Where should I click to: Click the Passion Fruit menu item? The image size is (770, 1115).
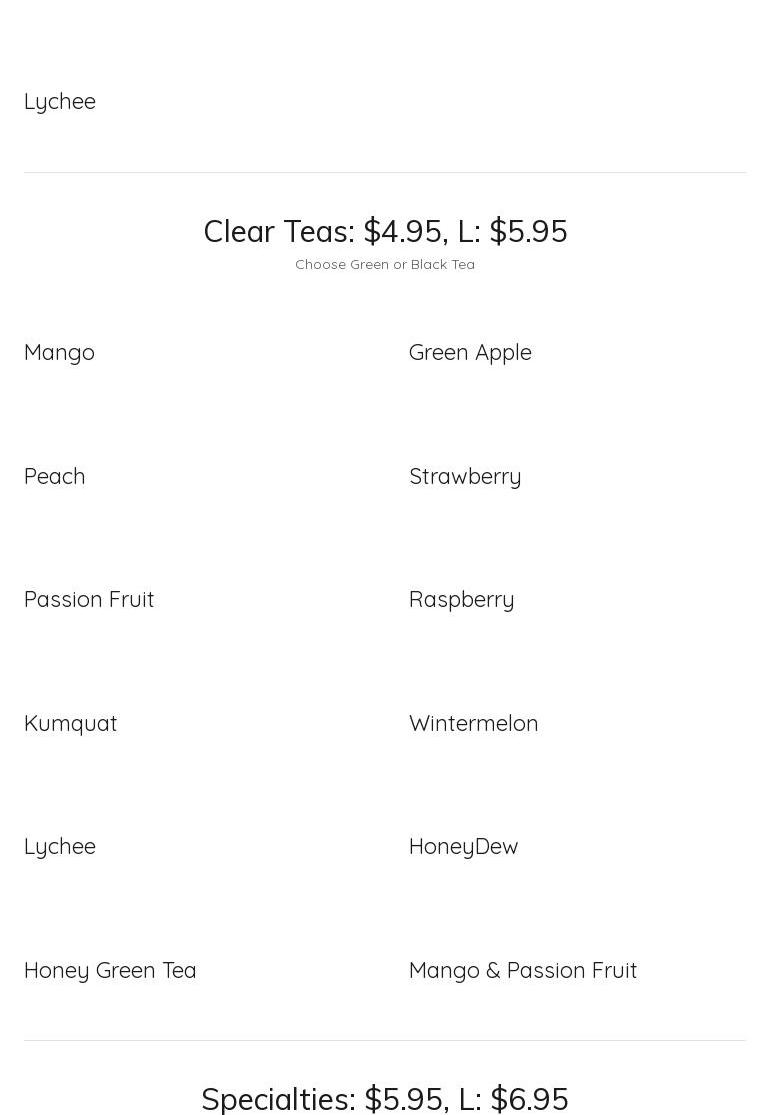[x=89, y=599]
